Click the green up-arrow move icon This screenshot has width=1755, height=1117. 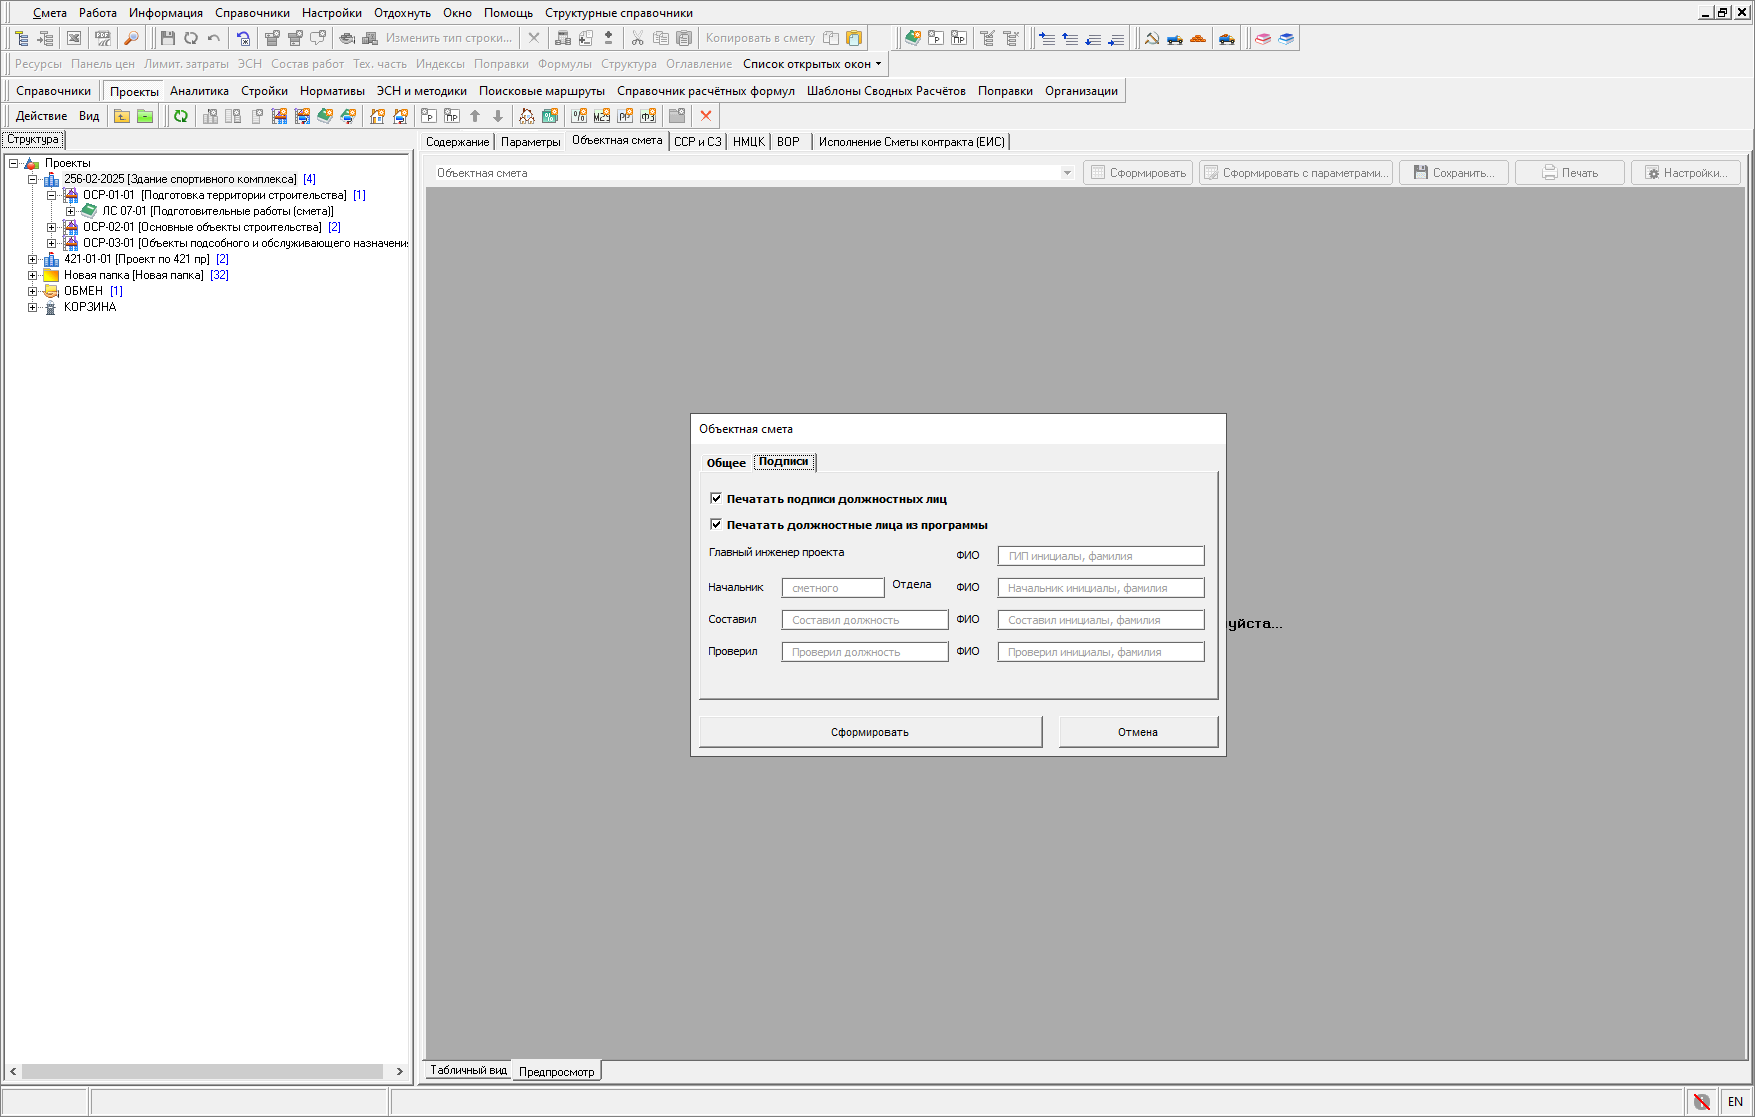475,116
